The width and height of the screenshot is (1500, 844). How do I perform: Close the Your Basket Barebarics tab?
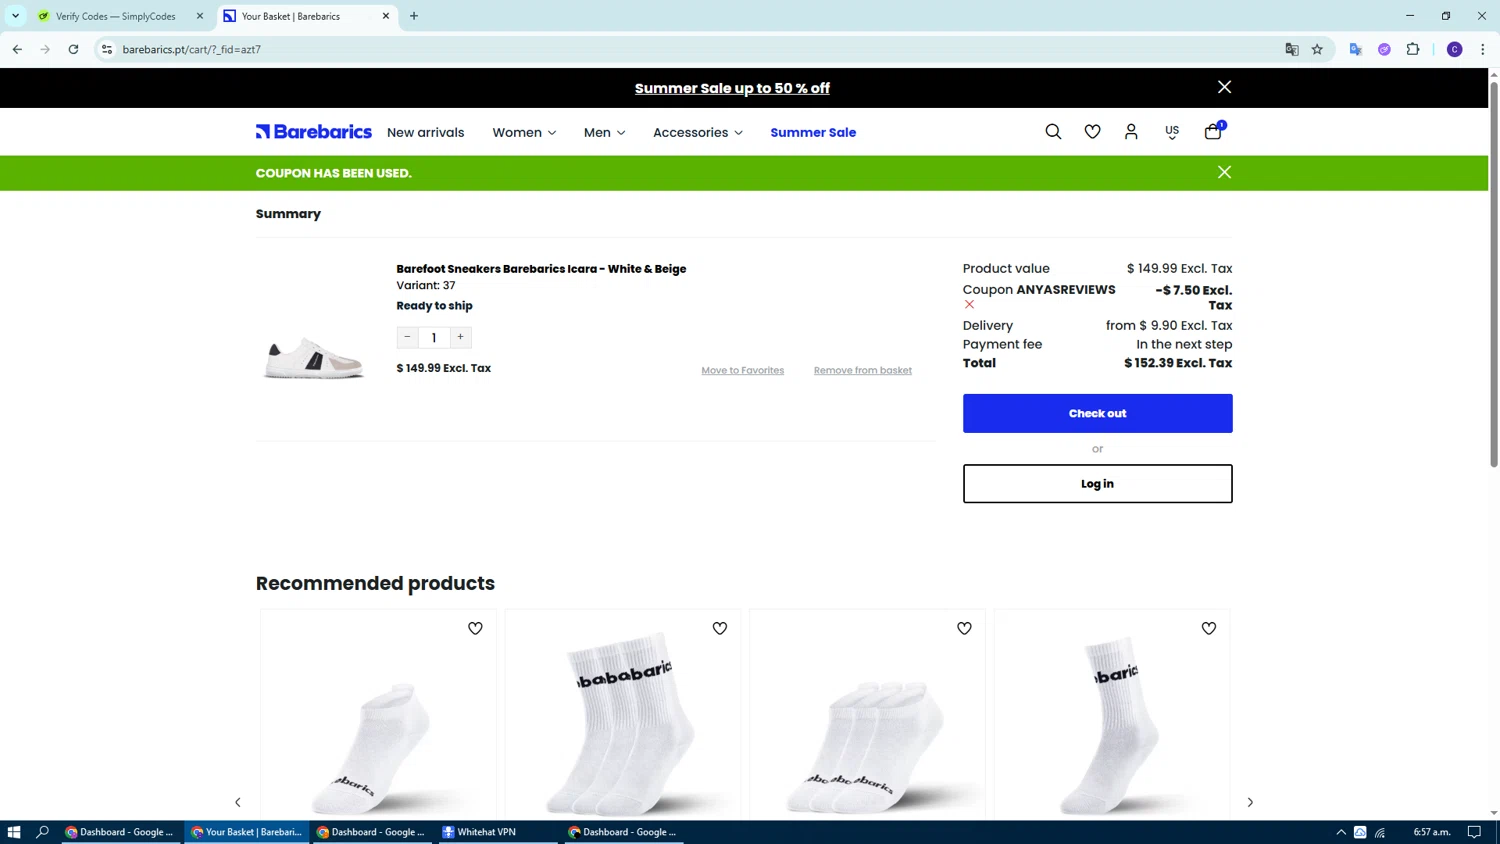coord(386,16)
